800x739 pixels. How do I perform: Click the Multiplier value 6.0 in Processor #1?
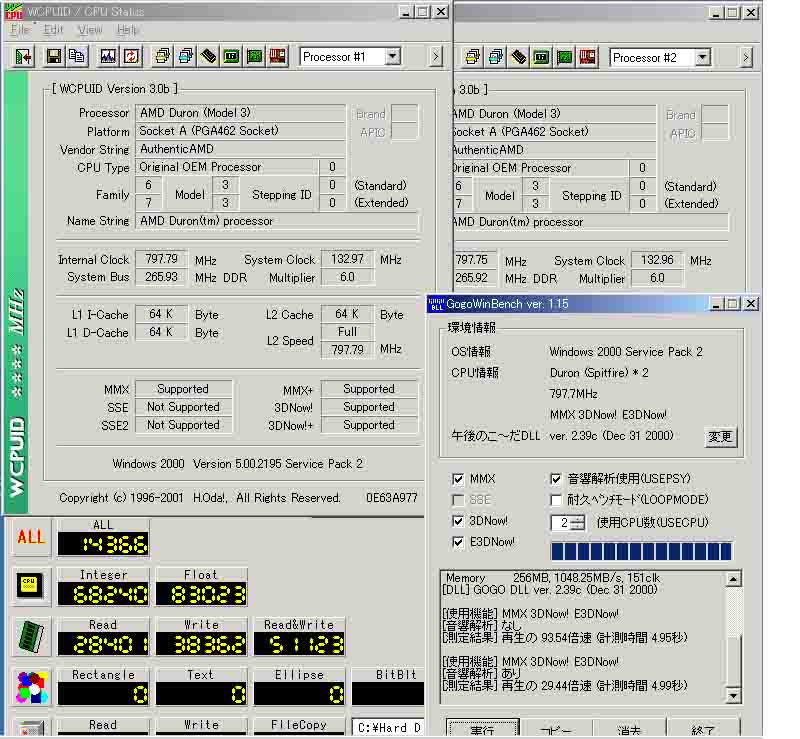(347, 277)
